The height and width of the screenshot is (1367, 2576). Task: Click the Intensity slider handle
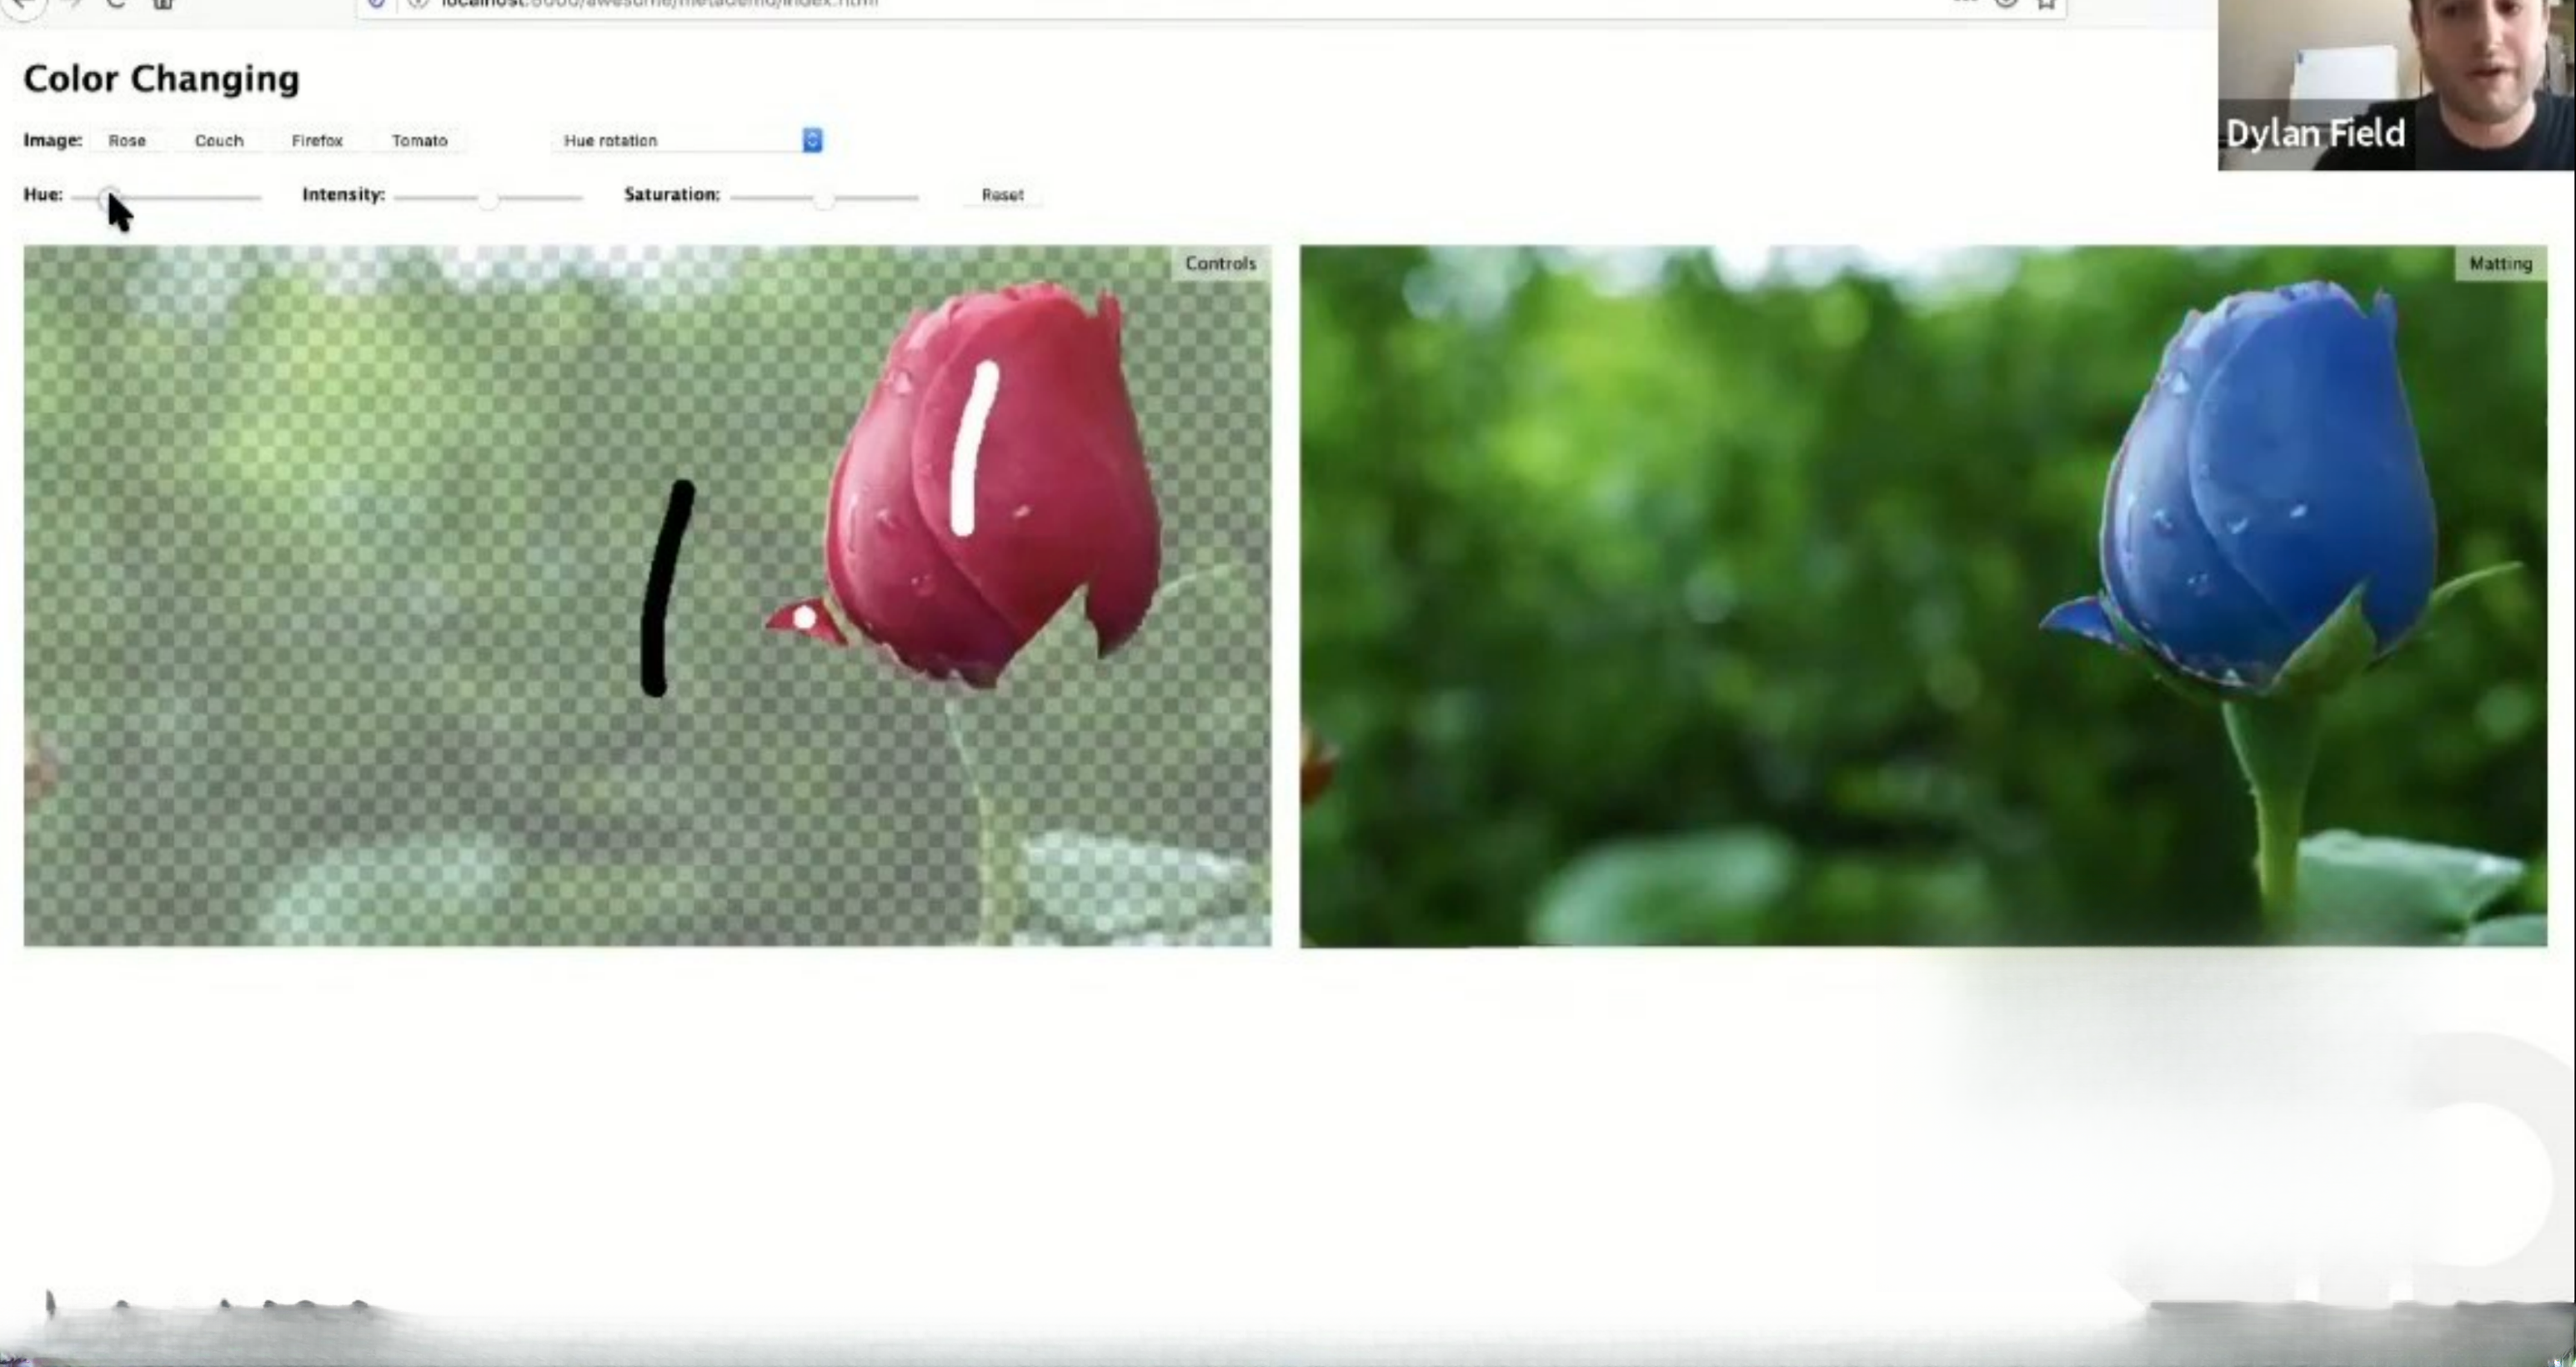click(488, 199)
